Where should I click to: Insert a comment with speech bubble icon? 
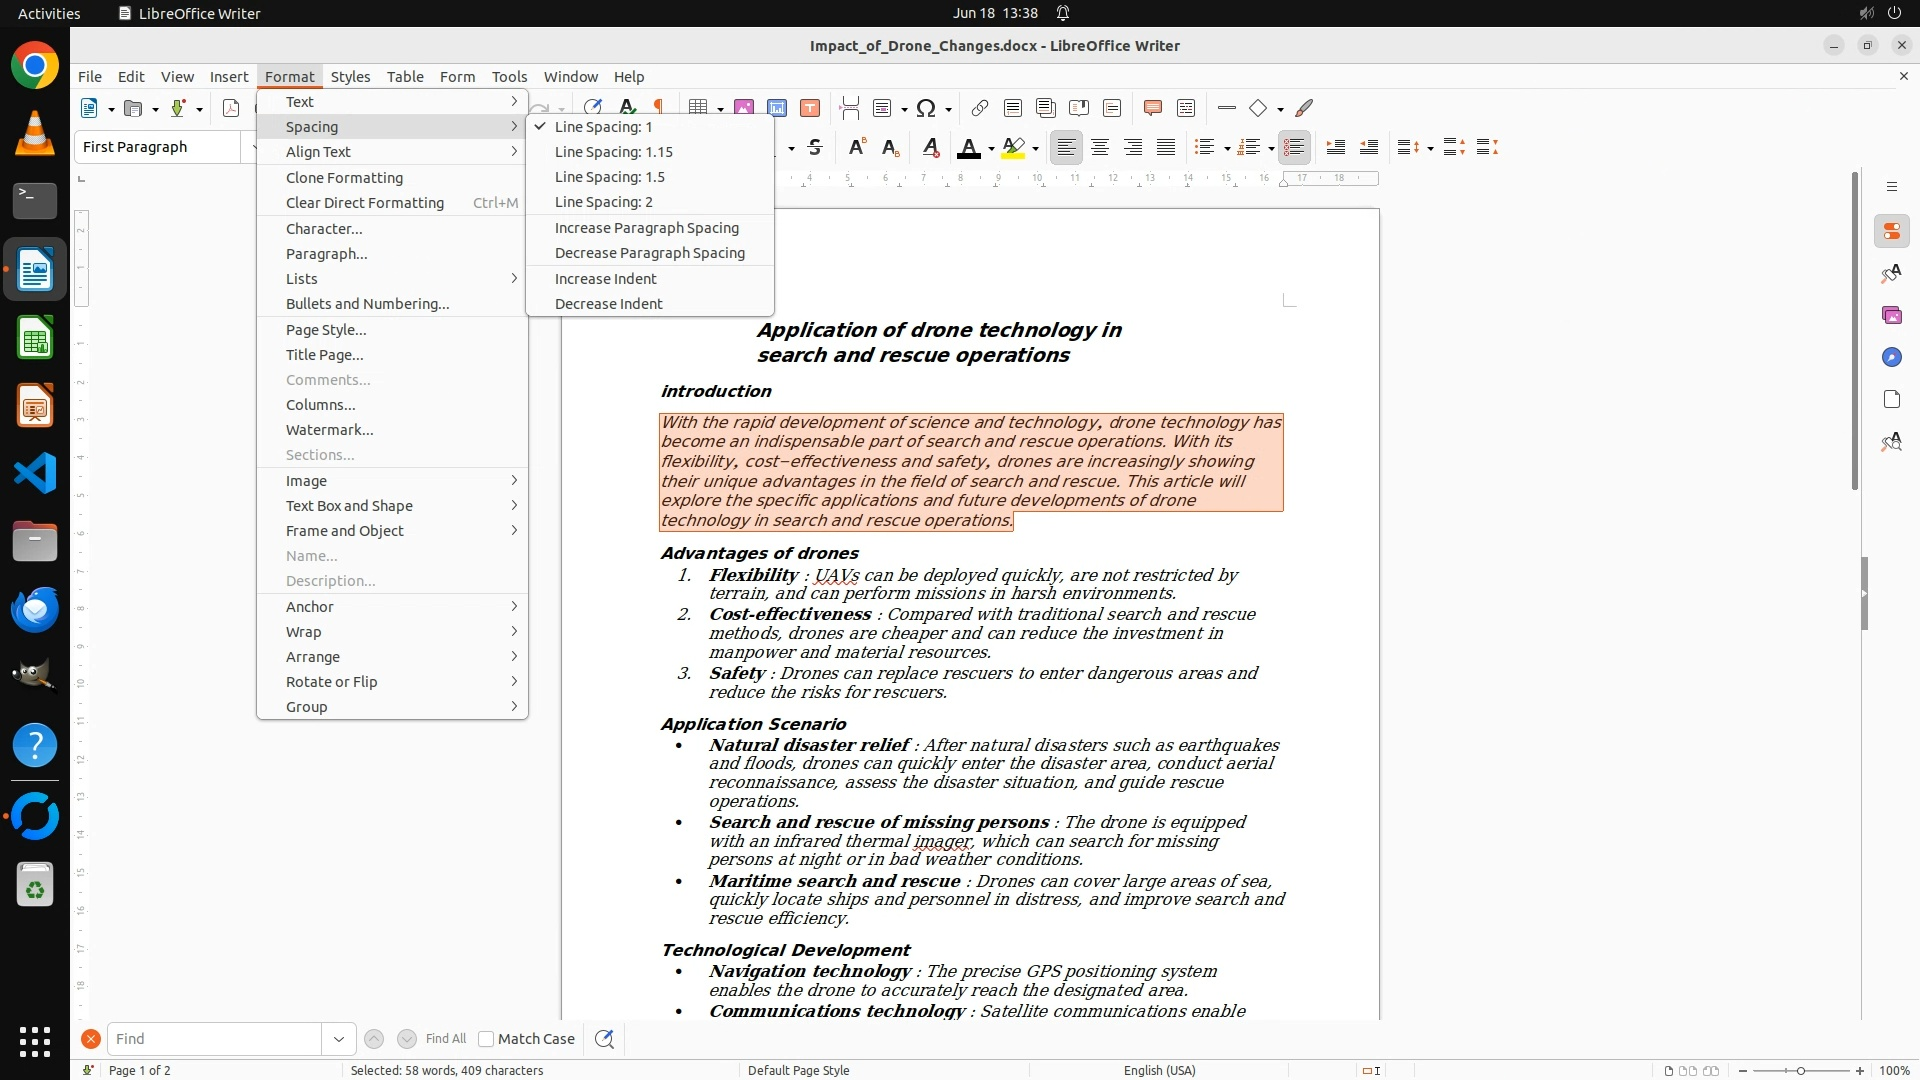[1152, 108]
